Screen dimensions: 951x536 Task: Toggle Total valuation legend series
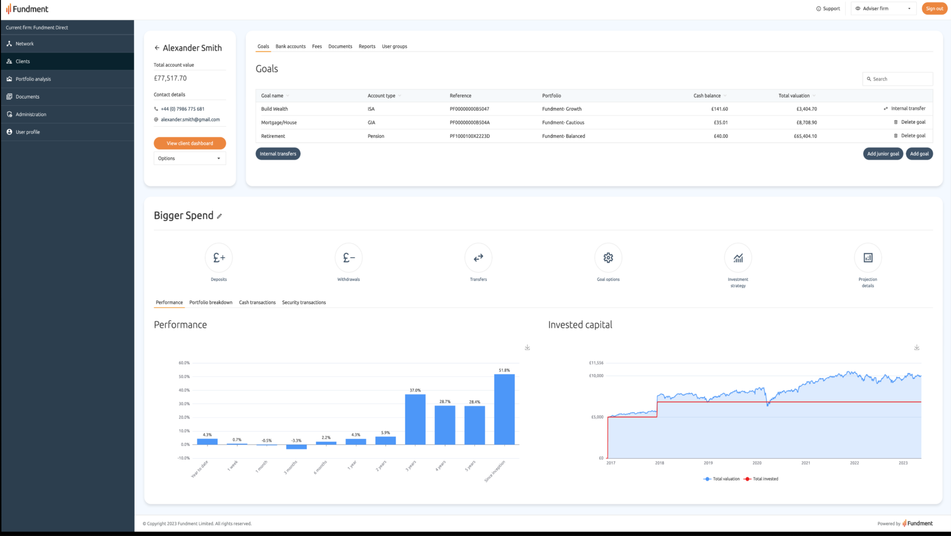click(x=722, y=479)
